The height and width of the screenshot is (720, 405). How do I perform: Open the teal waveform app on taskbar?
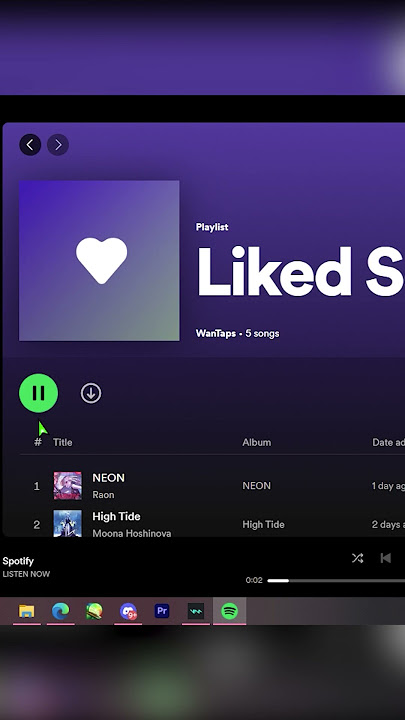tap(196, 611)
